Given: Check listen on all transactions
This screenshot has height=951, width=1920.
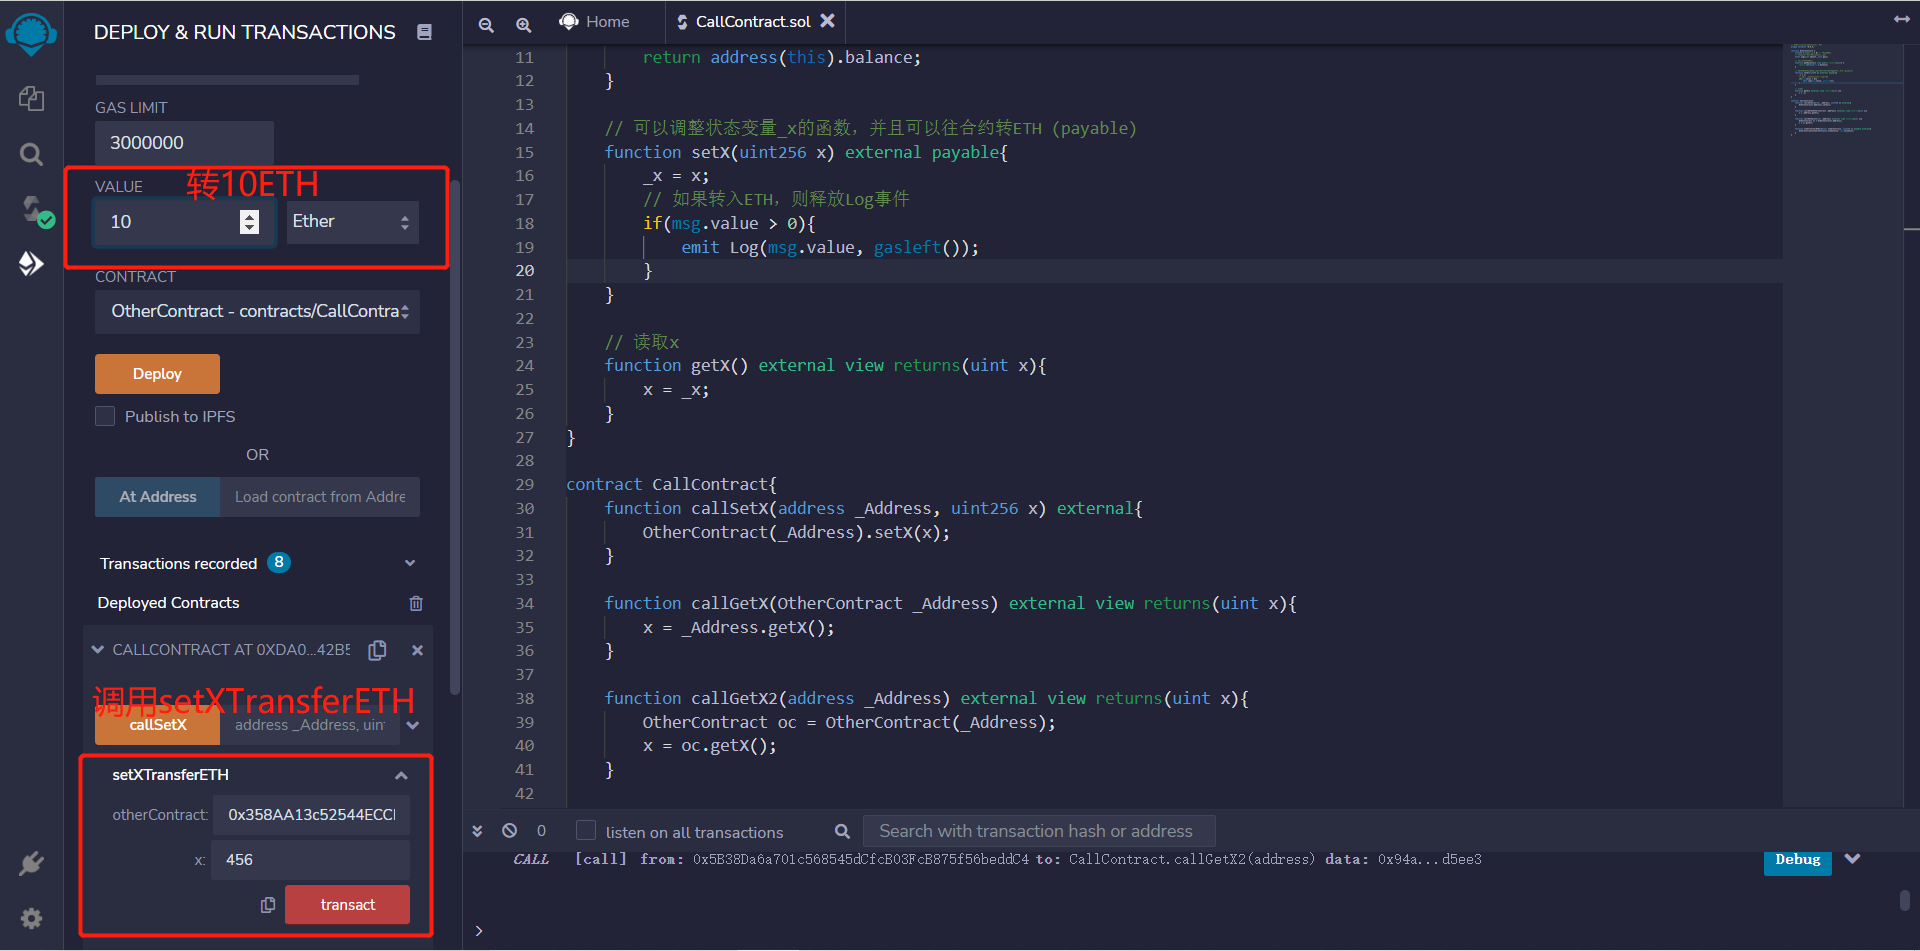Looking at the screenshot, I should pos(586,831).
